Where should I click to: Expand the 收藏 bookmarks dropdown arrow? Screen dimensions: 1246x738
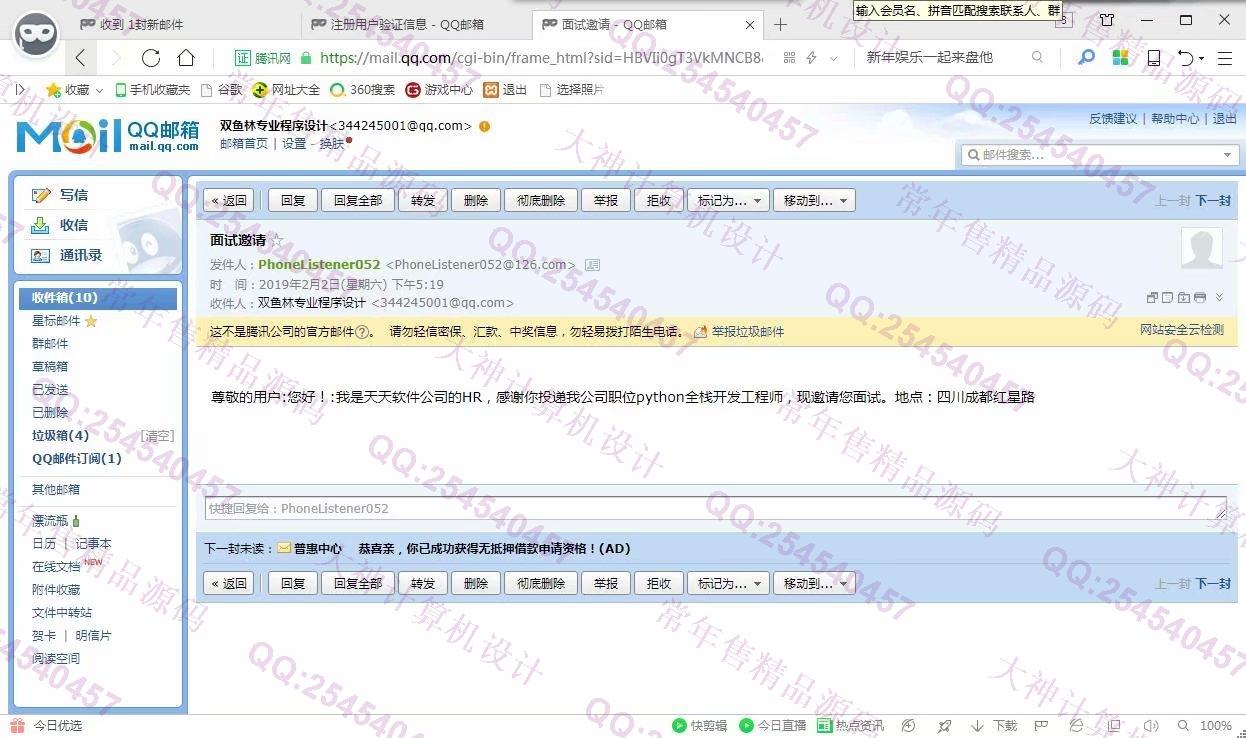pos(100,90)
